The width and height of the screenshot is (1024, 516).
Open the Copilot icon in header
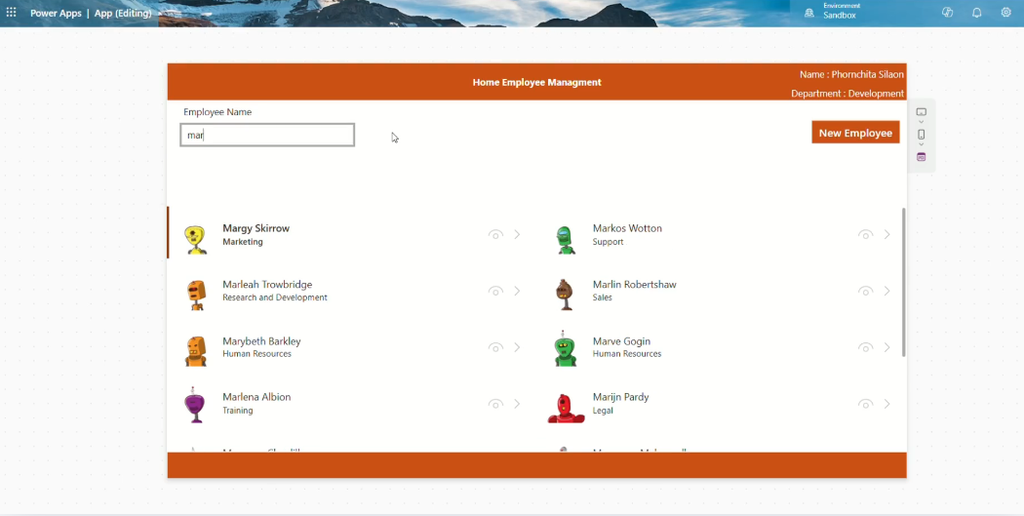tap(948, 12)
